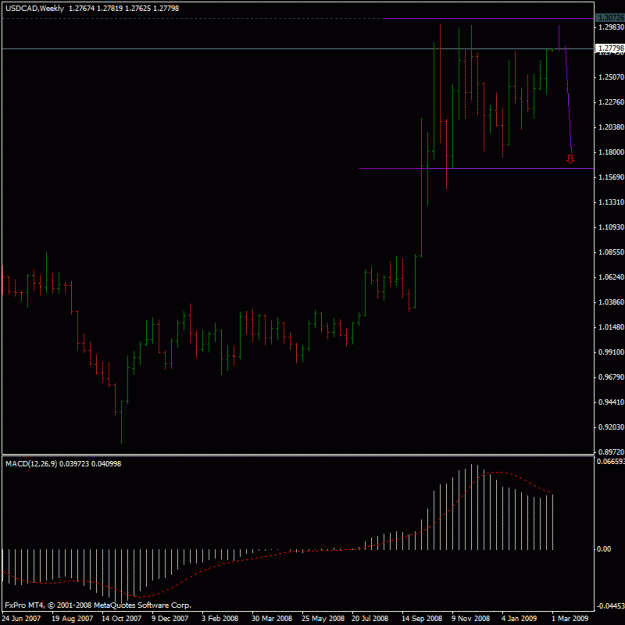Click the 1.25070 price axis label
Viewport: 625px width, 625px height.
click(611, 77)
